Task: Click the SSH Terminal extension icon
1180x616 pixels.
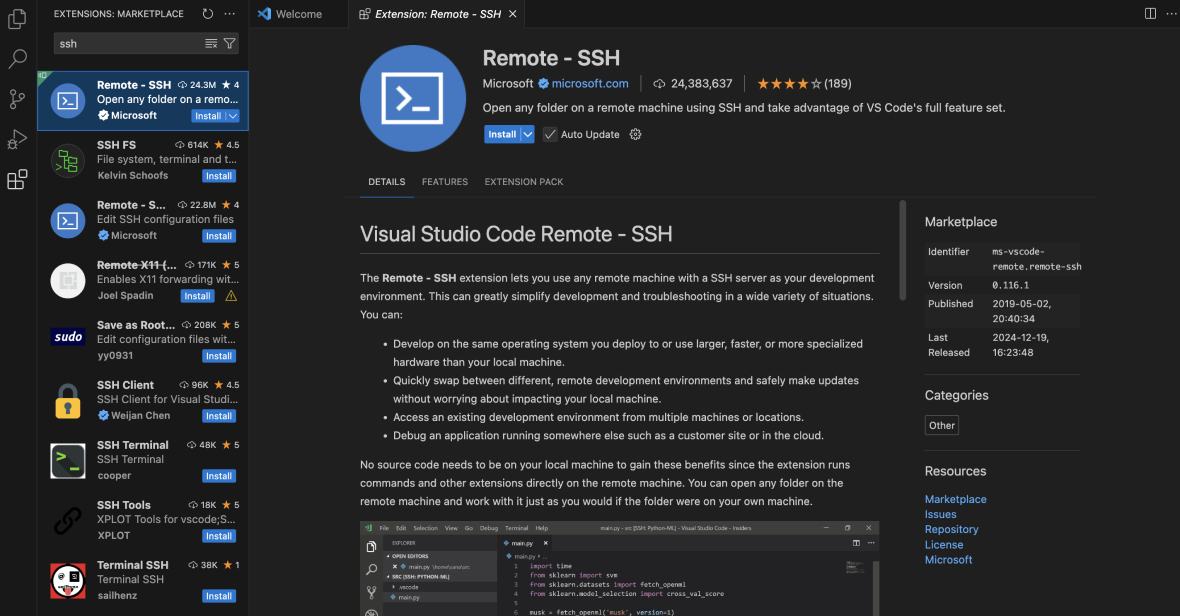Action: [68, 460]
